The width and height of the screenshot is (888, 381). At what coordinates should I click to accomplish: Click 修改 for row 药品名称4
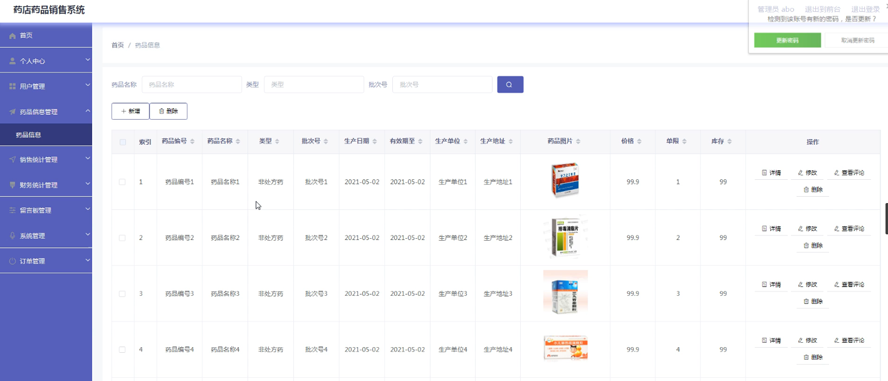click(807, 340)
